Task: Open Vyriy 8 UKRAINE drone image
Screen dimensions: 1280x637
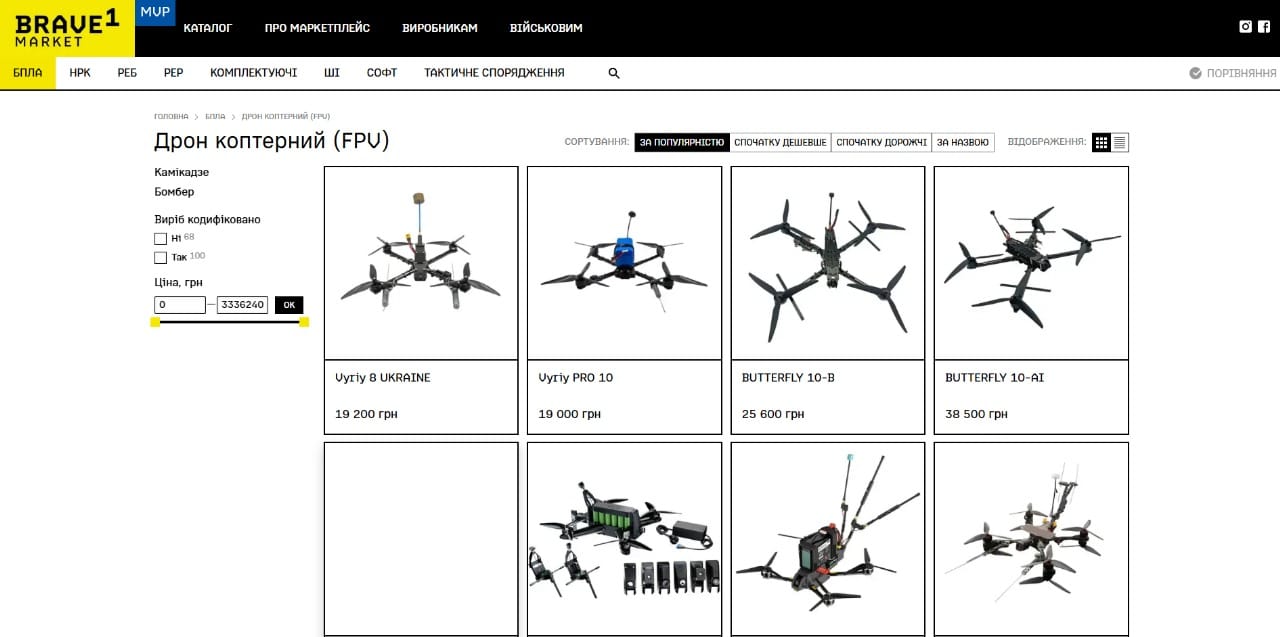Action: tap(421, 263)
